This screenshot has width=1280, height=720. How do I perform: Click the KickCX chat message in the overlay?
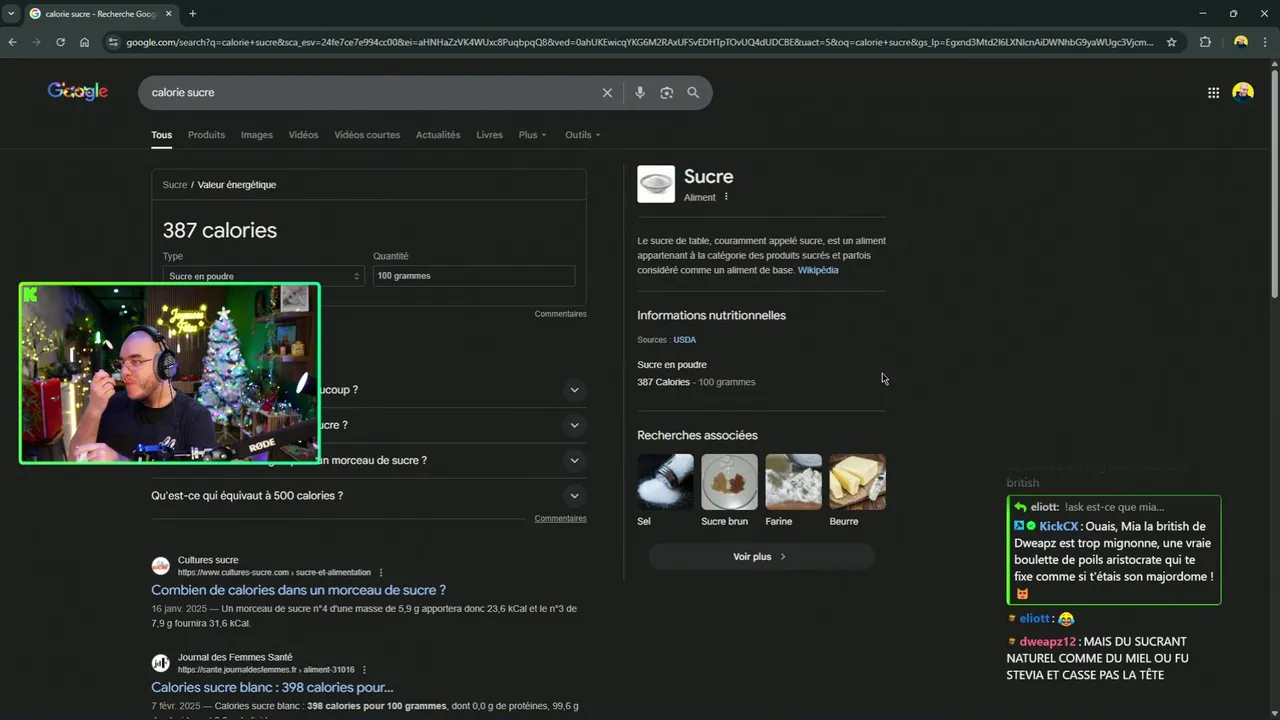click(1114, 550)
